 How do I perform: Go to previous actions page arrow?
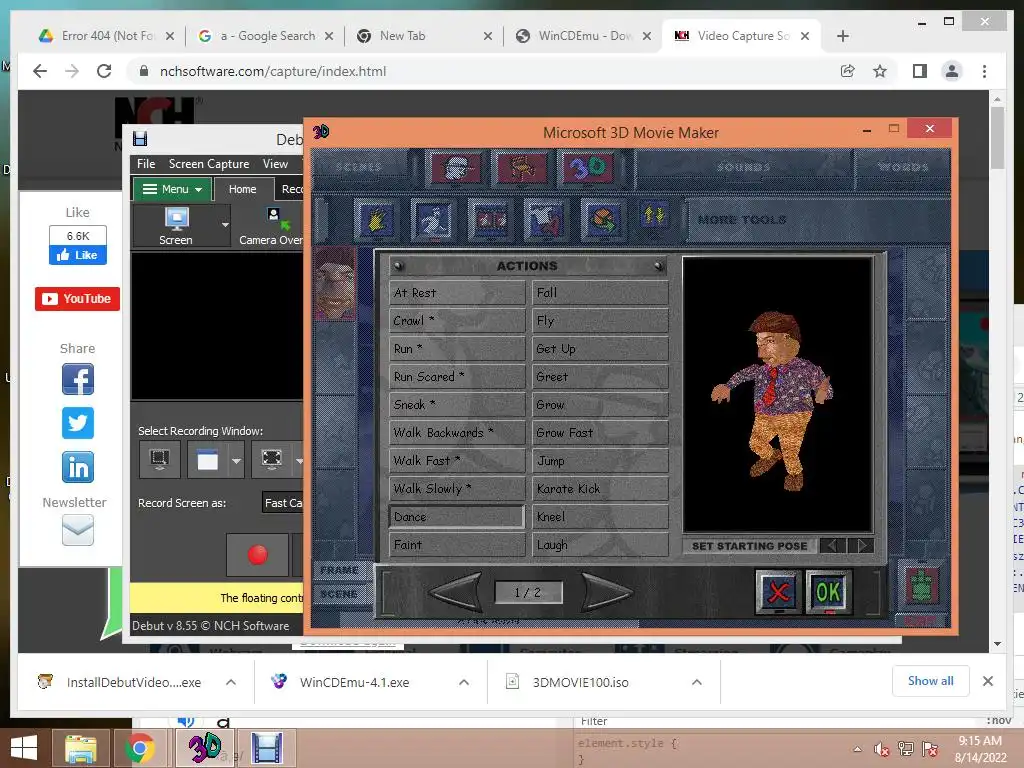[456, 592]
